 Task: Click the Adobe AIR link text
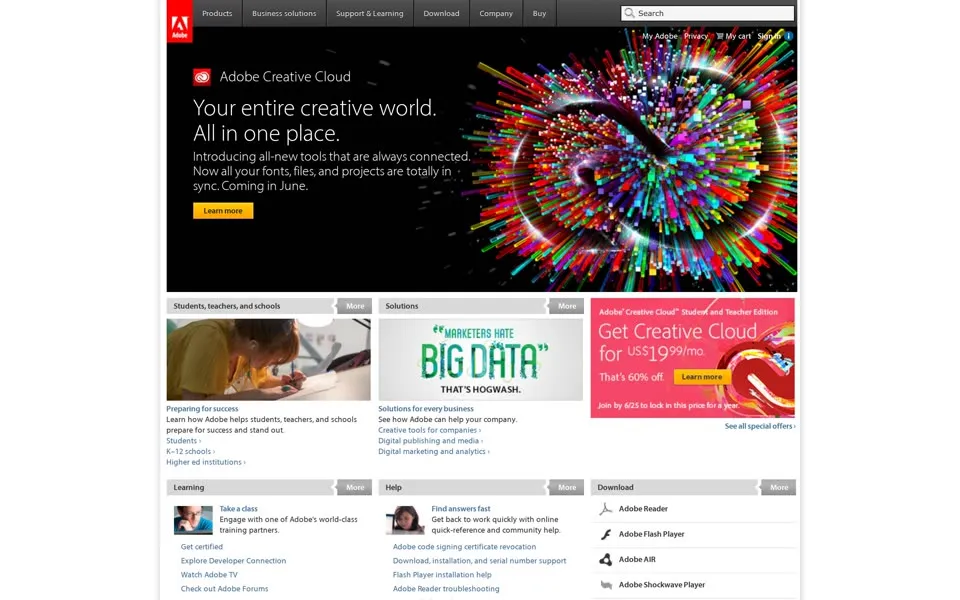click(637, 560)
